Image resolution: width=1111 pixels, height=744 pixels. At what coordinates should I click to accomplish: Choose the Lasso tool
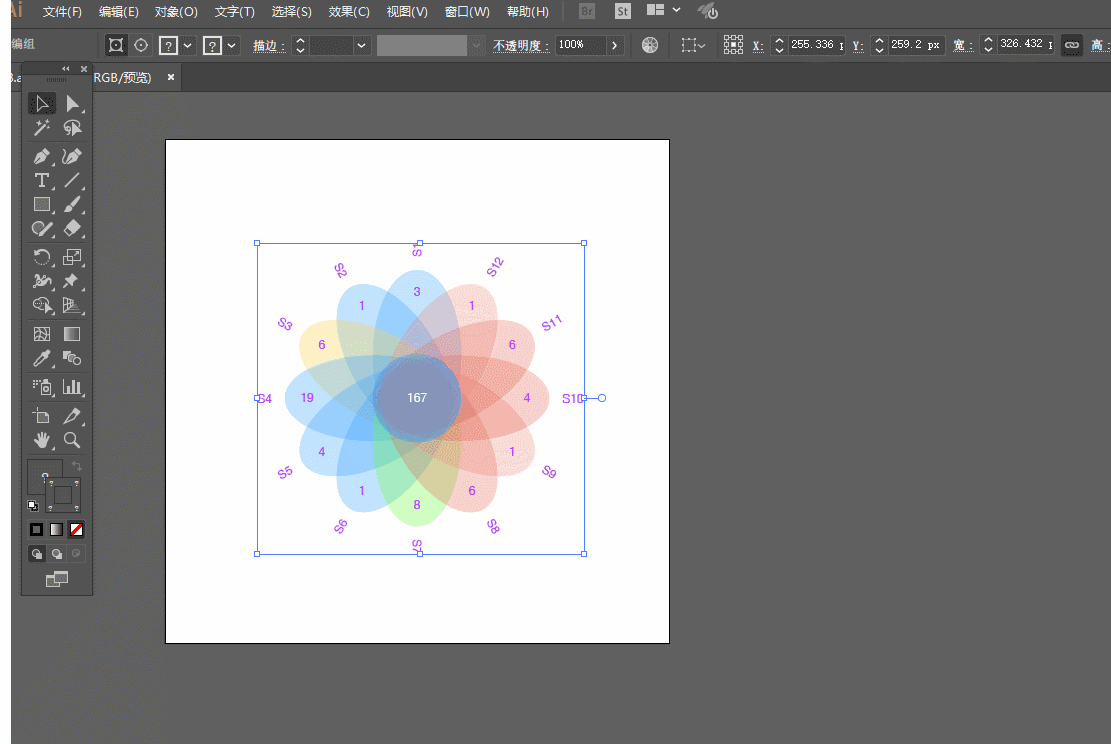[x=72, y=128]
